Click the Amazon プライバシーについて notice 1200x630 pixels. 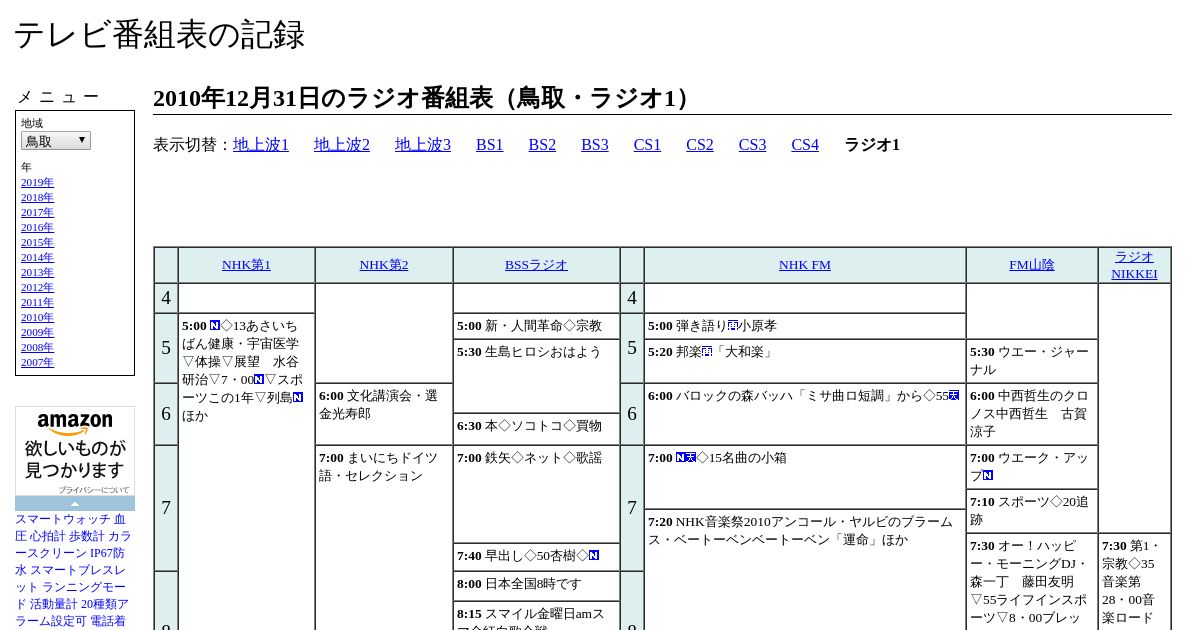point(93,490)
